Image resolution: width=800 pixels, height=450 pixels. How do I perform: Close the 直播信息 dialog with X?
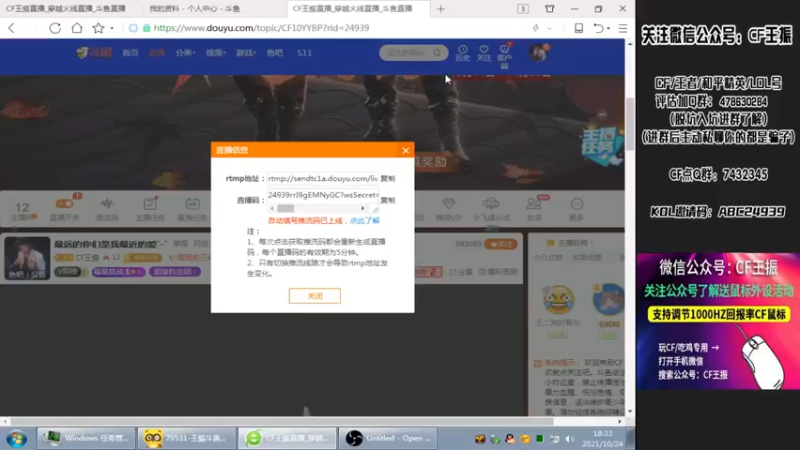point(406,150)
